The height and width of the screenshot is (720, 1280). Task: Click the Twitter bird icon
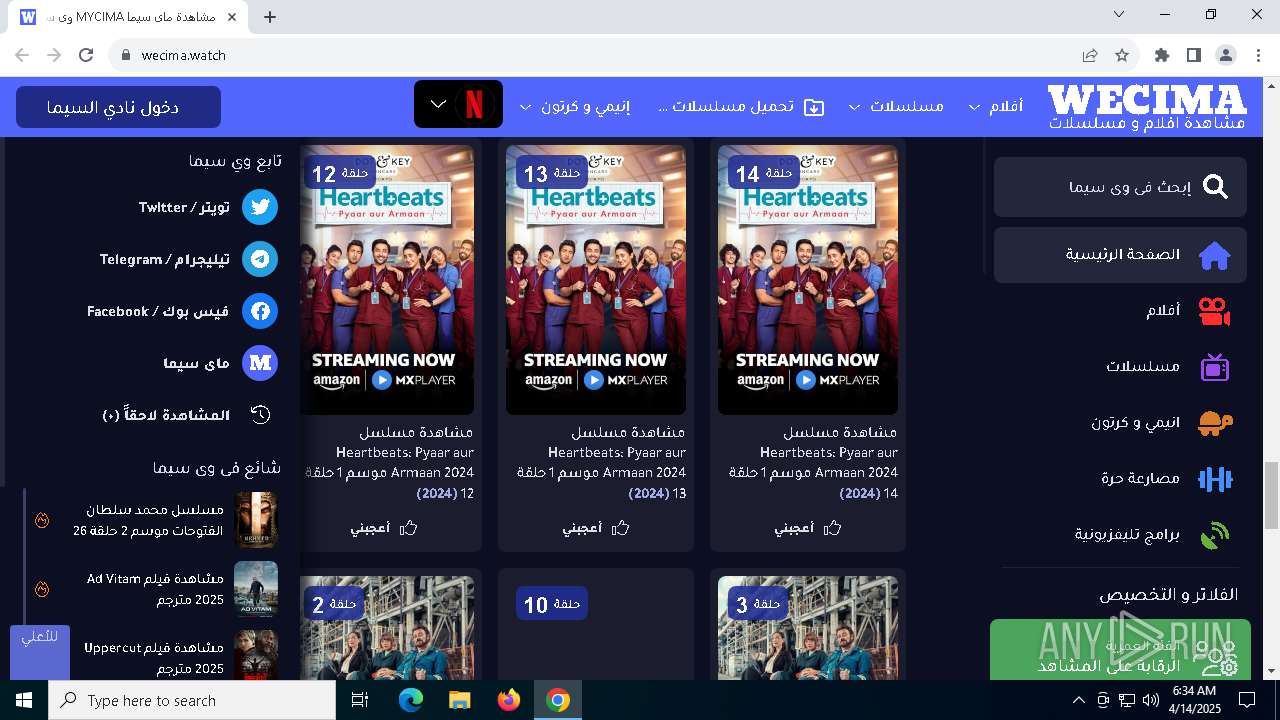pos(260,207)
